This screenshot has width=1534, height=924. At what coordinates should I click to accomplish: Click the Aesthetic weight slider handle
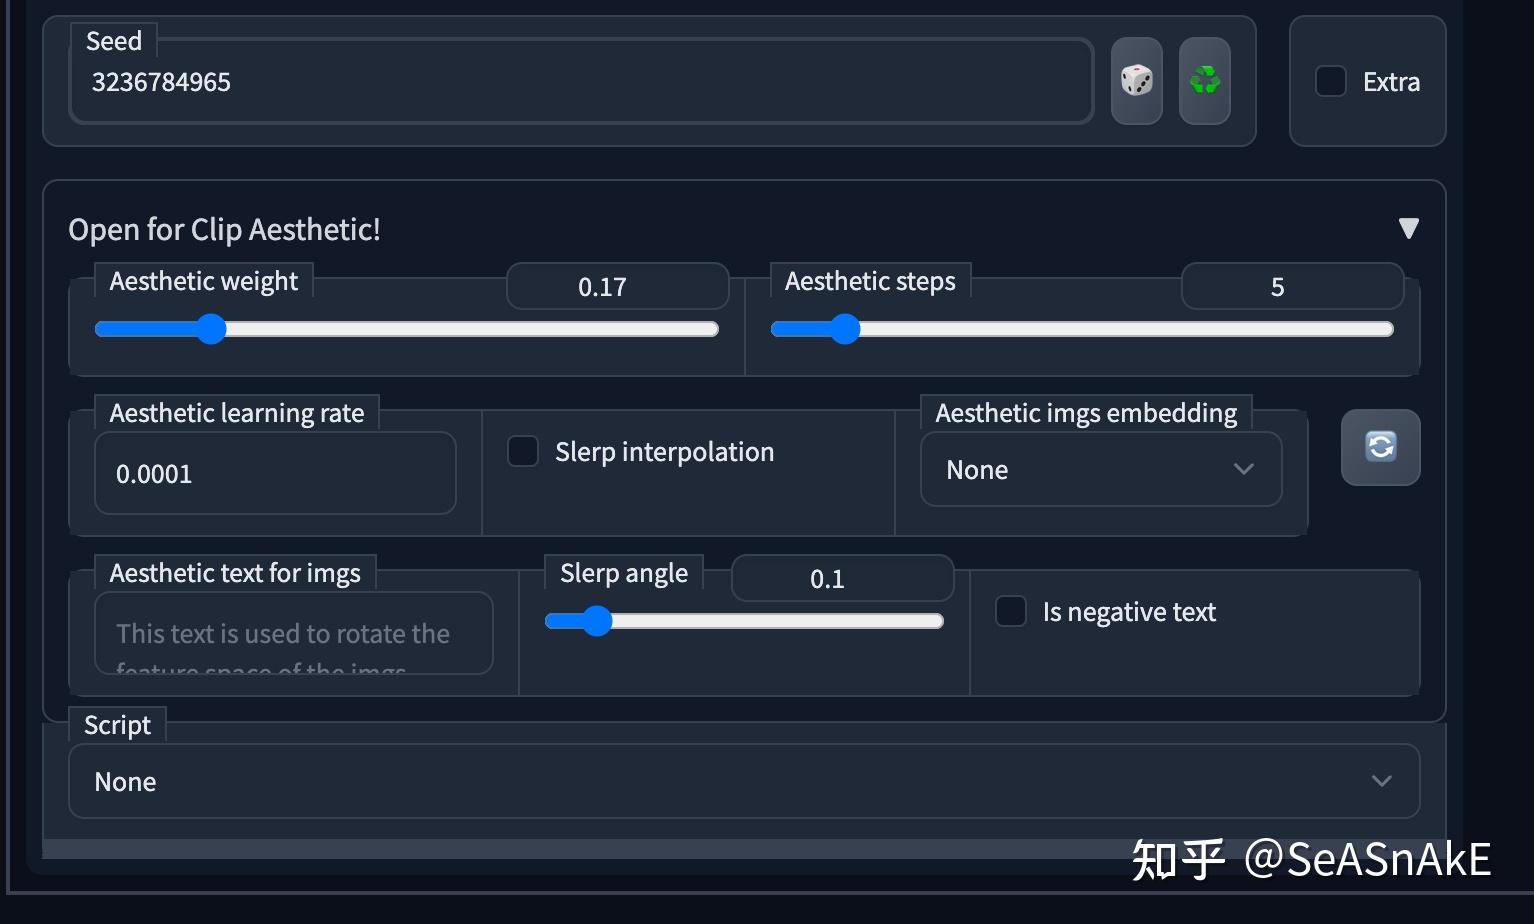click(x=211, y=328)
